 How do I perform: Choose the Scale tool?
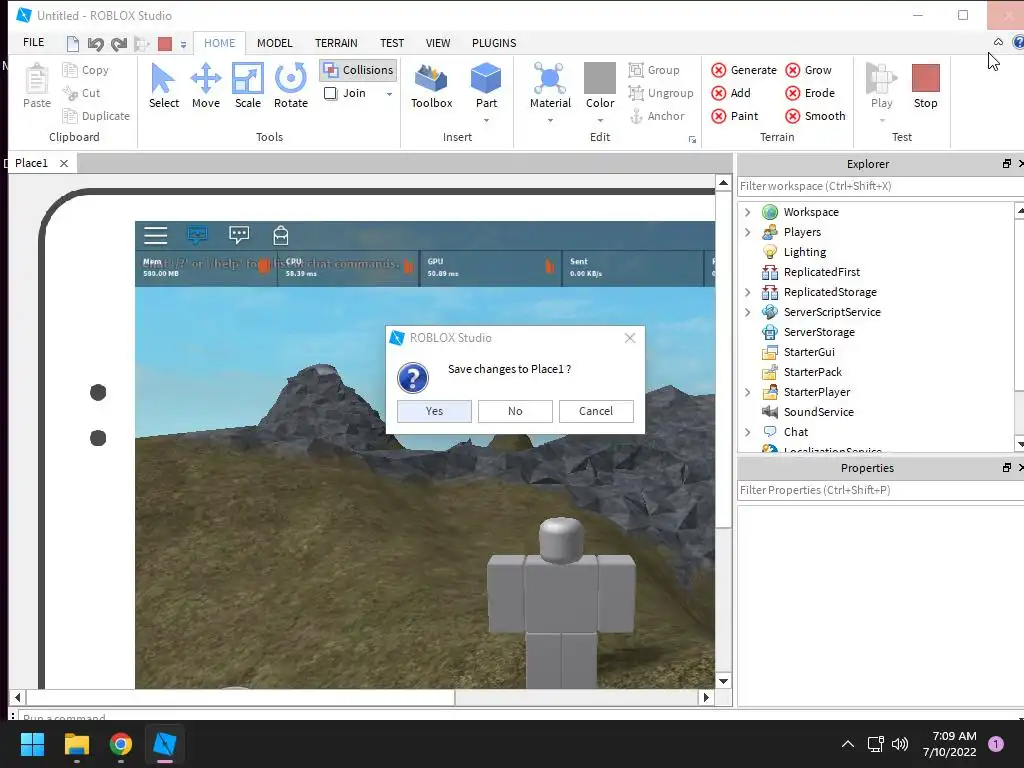click(x=248, y=86)
